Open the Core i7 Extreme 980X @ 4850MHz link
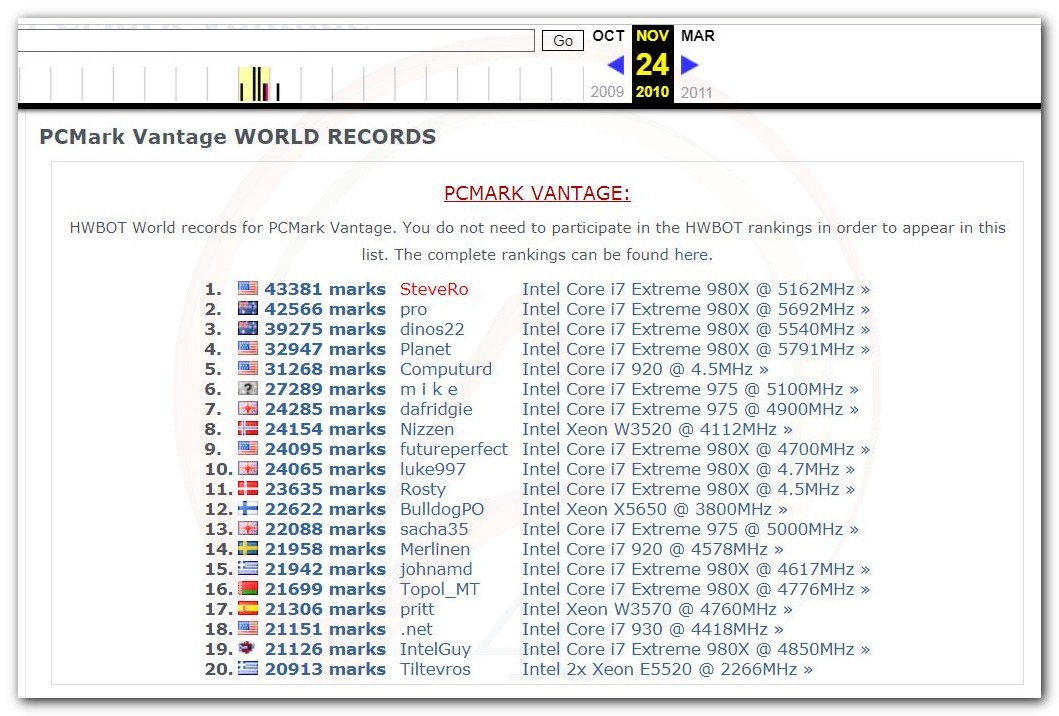Viewport: 1059px width, 716px height. pos(696,649)
